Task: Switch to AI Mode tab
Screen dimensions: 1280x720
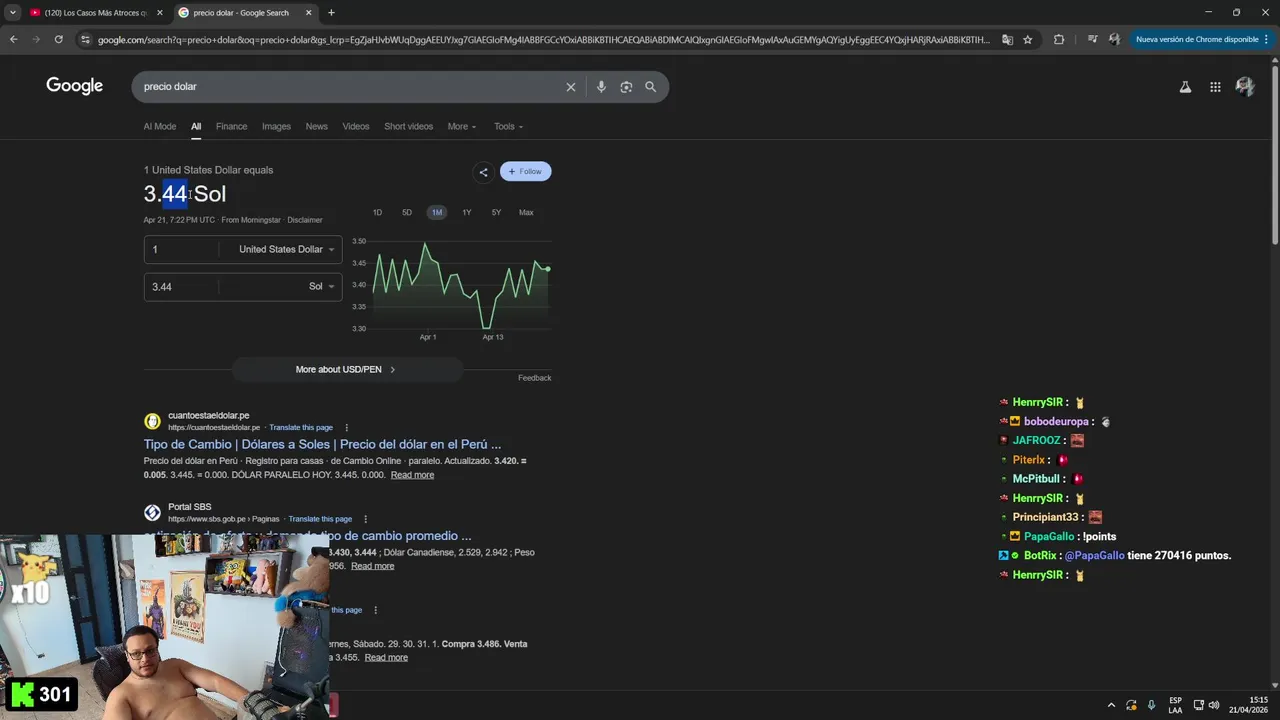Action: pos(159,126)
